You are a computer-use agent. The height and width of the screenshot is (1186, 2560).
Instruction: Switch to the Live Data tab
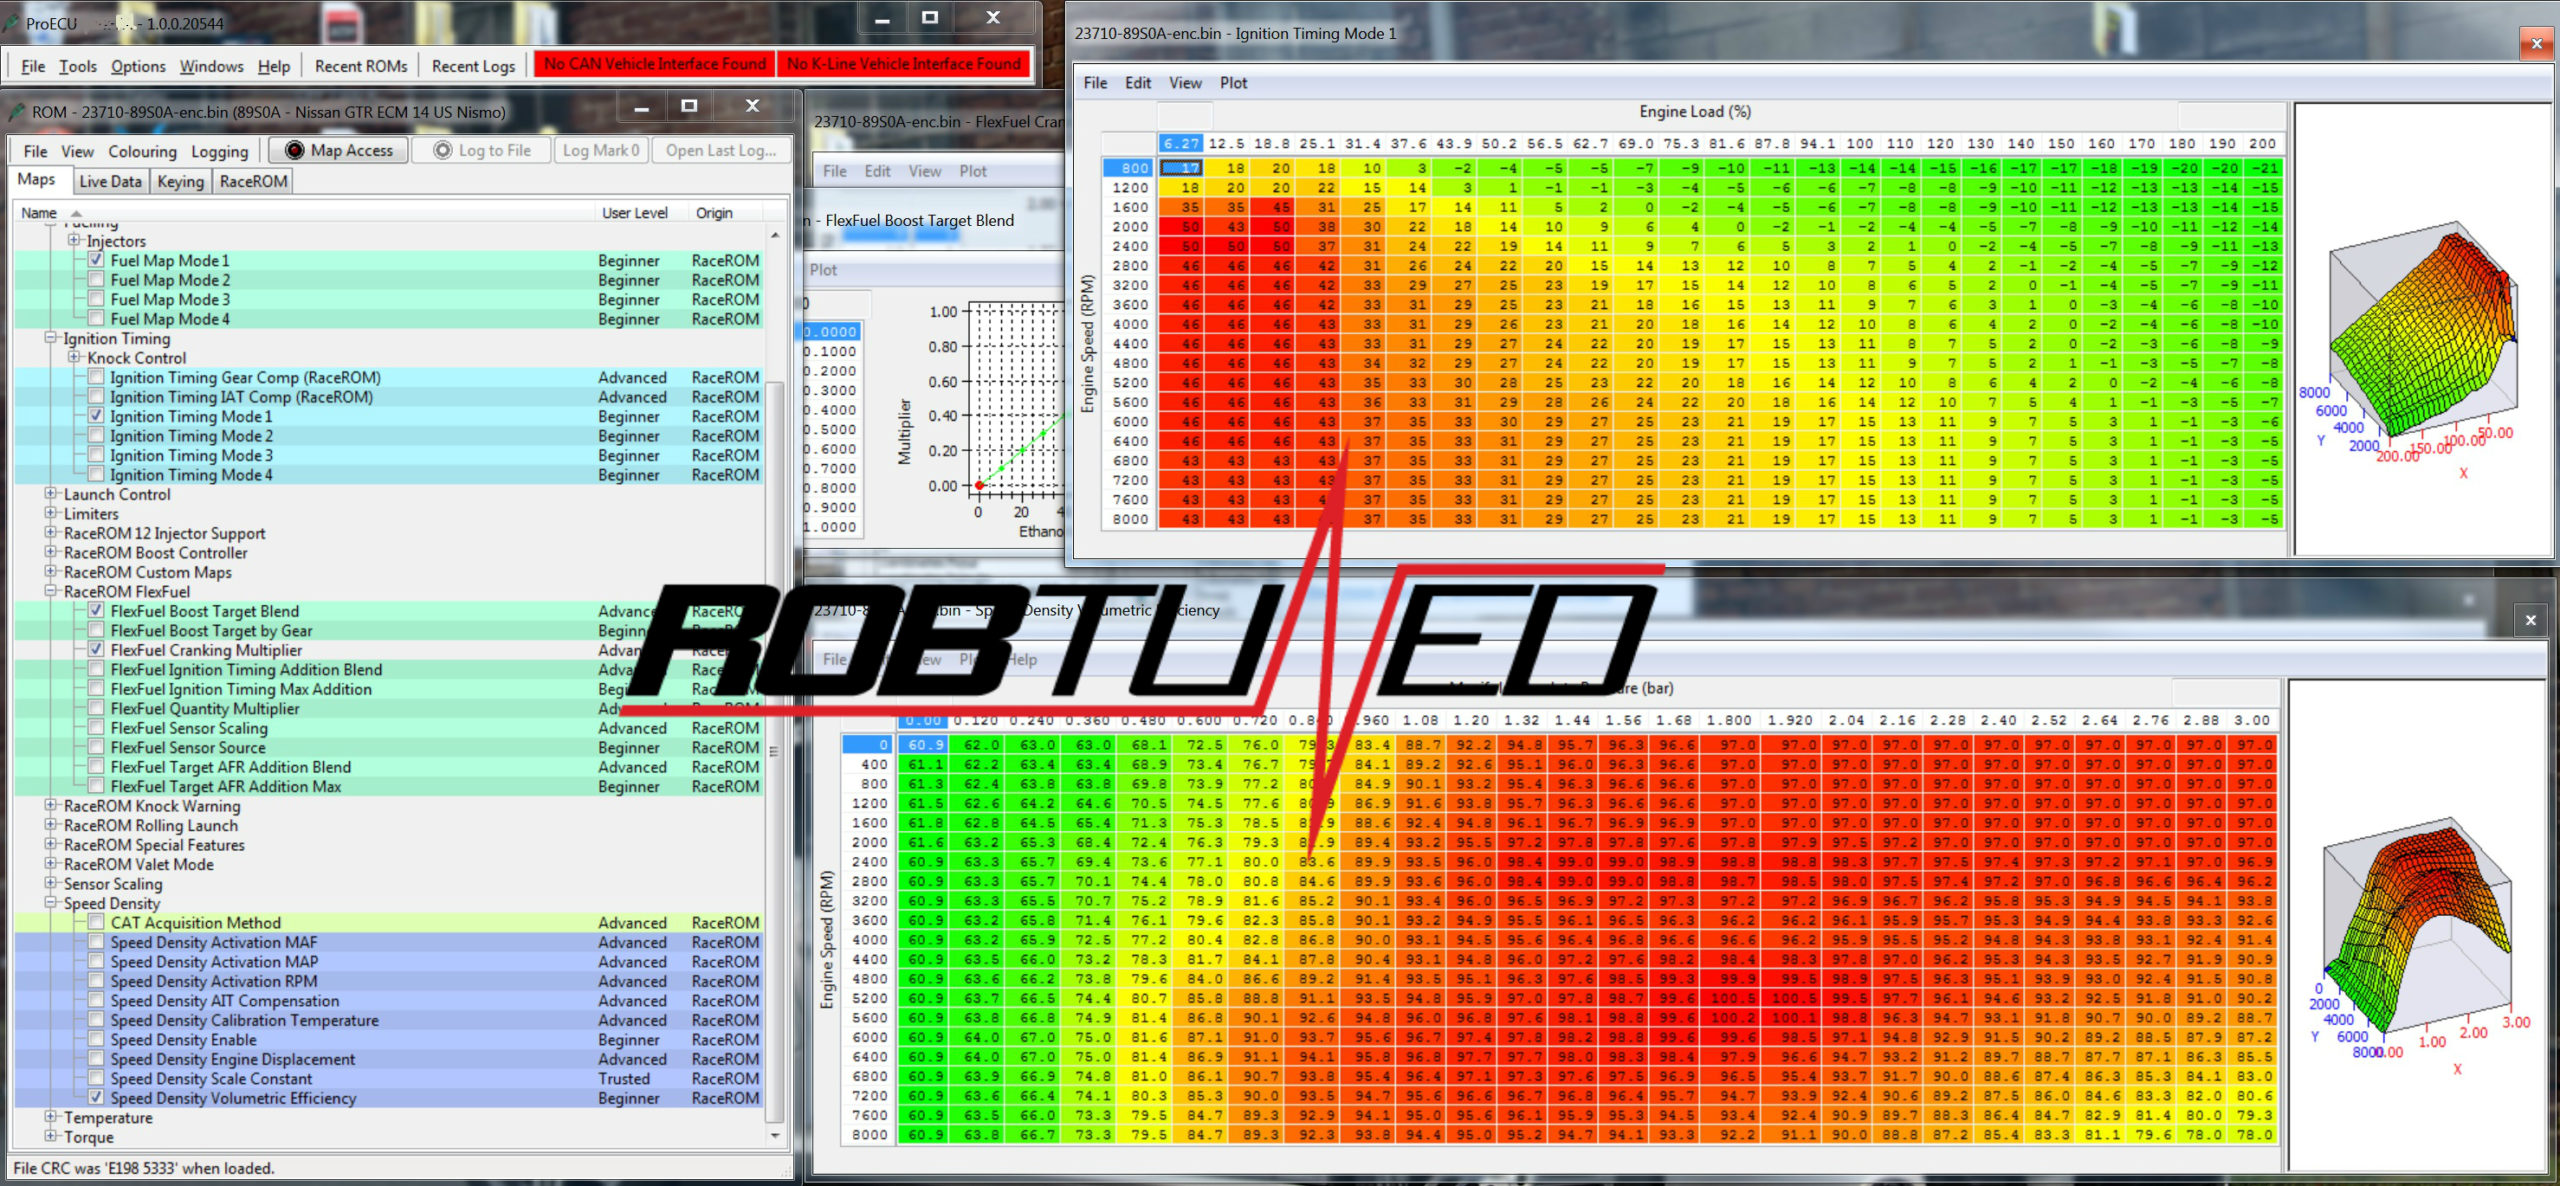(x=110, y=181)
